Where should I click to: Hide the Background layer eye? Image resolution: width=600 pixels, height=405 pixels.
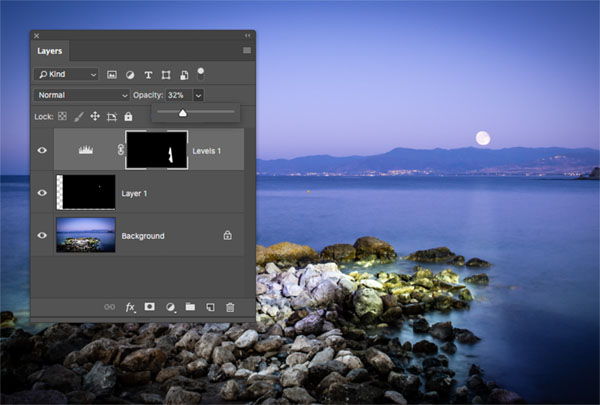tap(42, 235)
